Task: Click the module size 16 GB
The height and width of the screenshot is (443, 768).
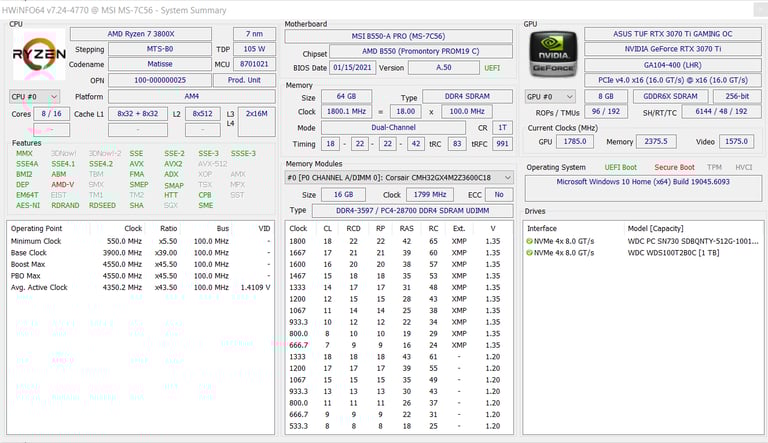Action: 343,195
